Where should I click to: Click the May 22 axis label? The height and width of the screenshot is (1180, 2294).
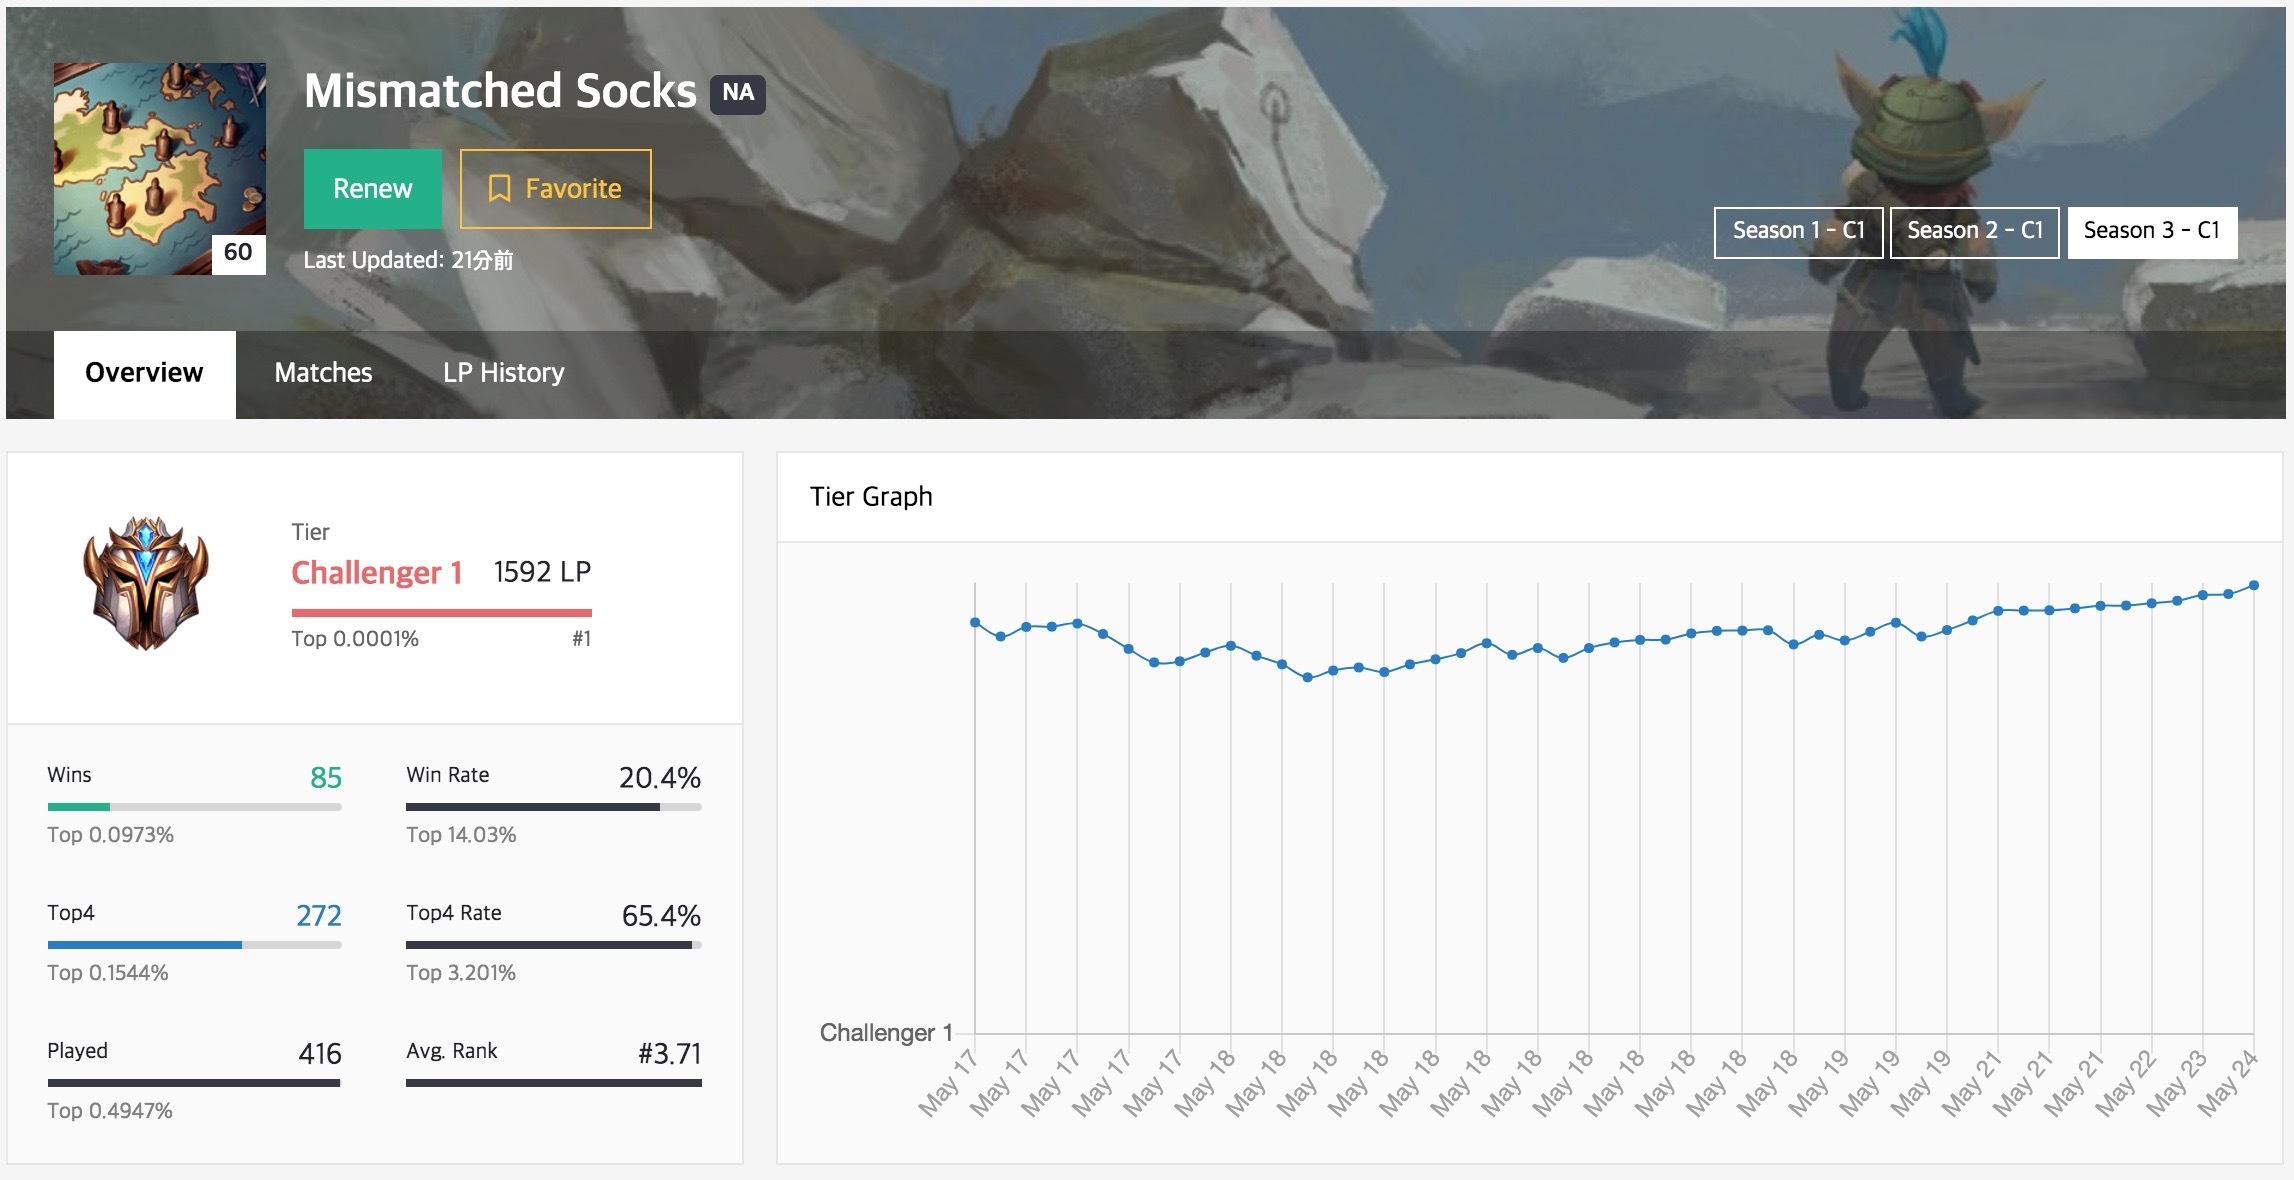point(2126,1083)
